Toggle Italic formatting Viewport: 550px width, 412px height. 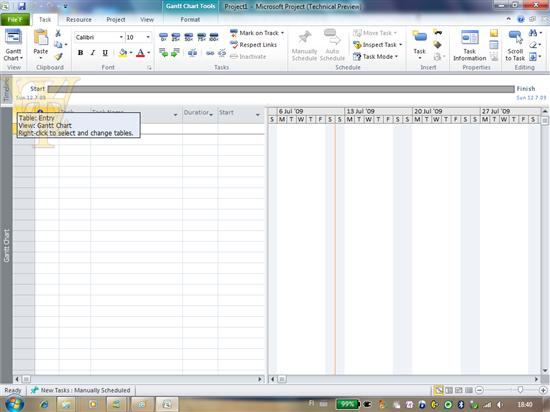pos(93,53)
